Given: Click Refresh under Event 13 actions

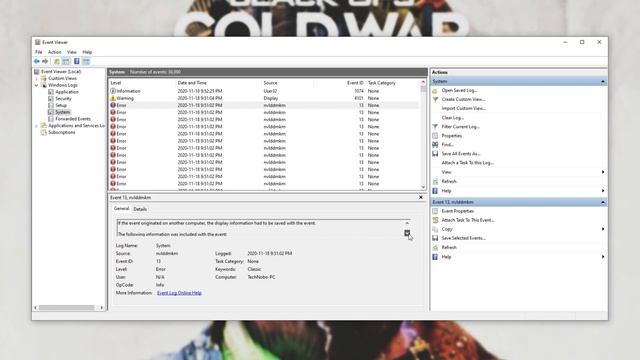Looking at the screenshot, I should click(449, 247).
